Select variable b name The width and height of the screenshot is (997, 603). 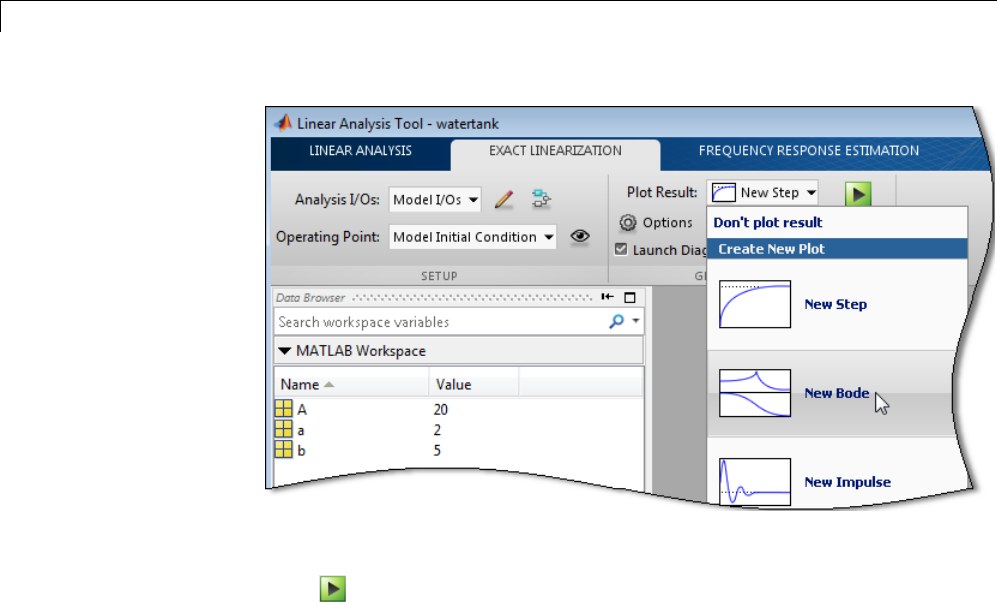point(301,450)
